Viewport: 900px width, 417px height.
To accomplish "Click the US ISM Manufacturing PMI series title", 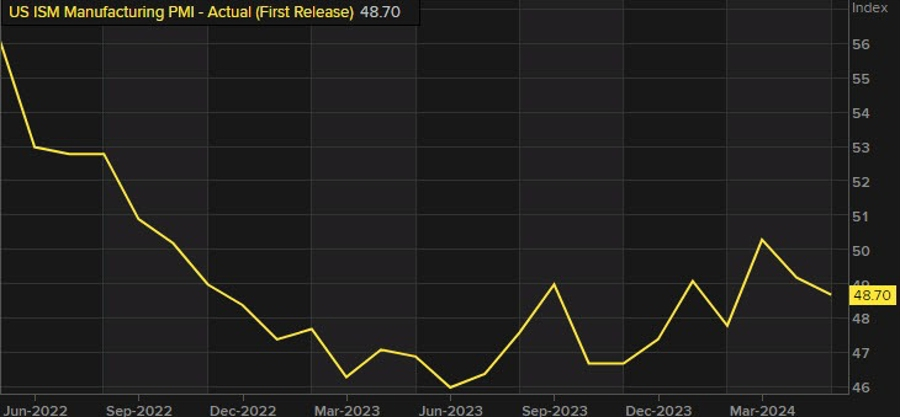I will (180, 12).
